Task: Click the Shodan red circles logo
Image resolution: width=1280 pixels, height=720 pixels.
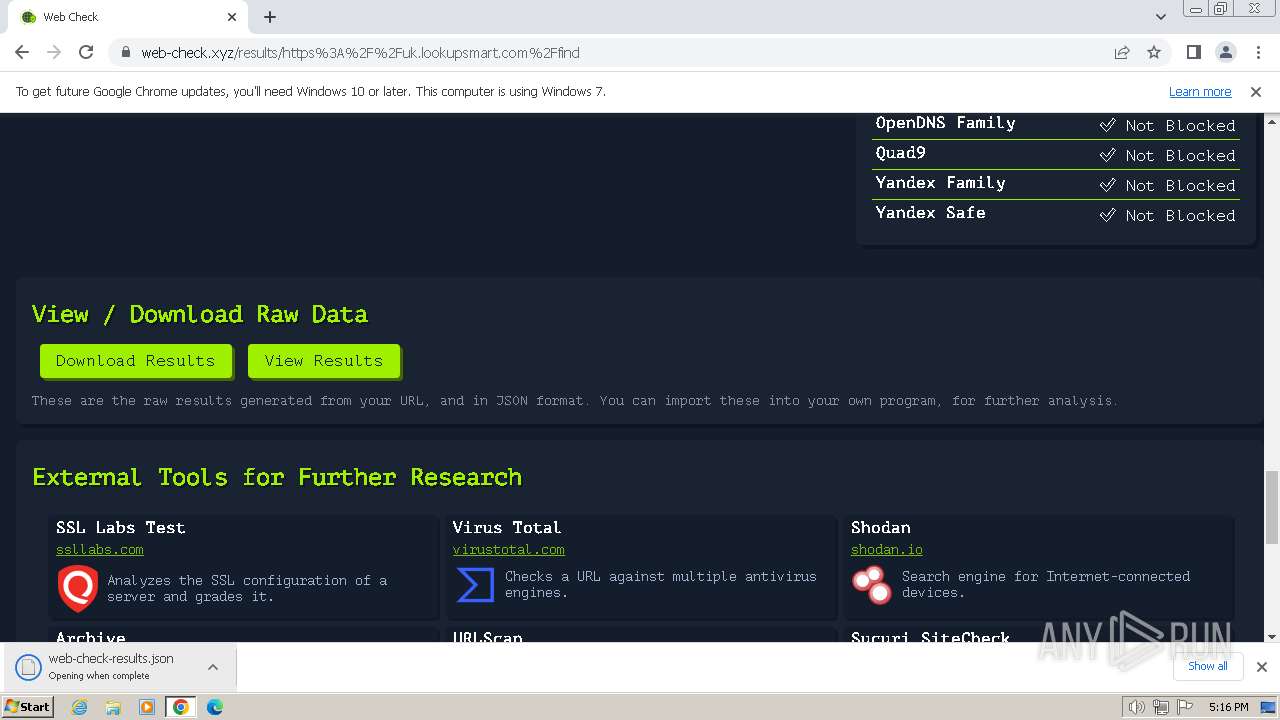Action: point(872,585)
